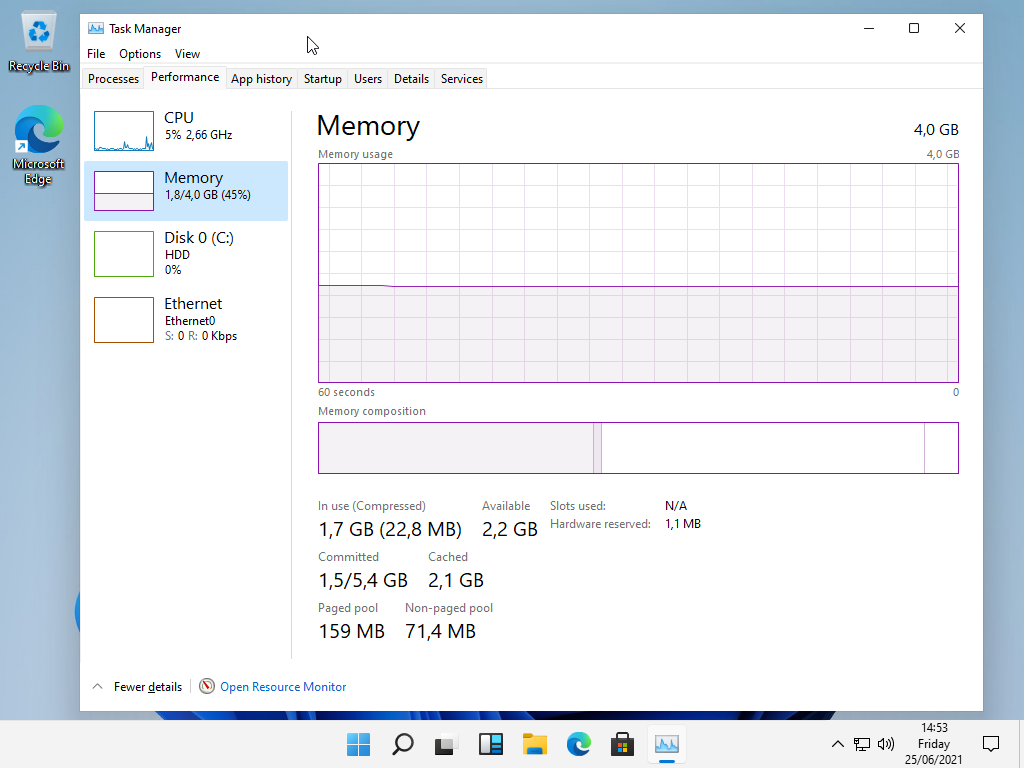Screen dimensions: 1024x768
Task: Open the Task View taskbar icon
Action: 446,744
